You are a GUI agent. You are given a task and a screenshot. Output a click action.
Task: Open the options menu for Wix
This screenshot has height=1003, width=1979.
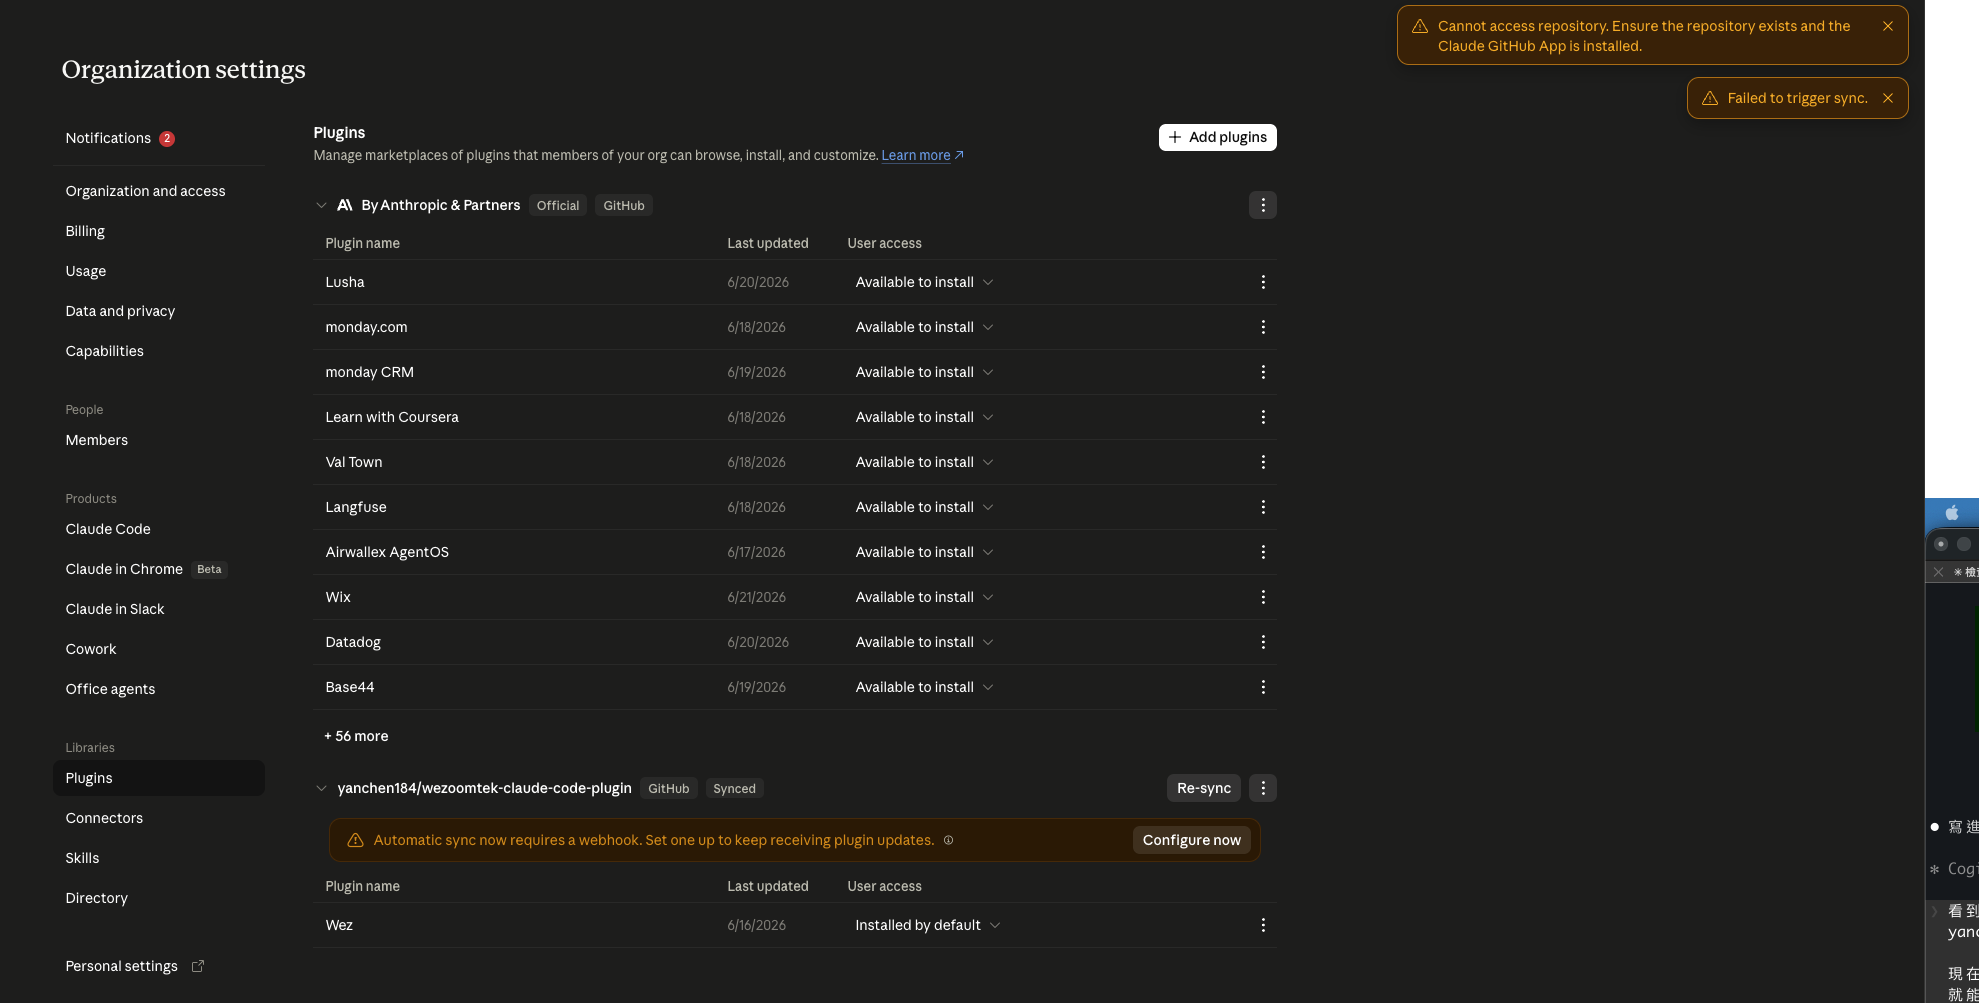pos(1263,597)
